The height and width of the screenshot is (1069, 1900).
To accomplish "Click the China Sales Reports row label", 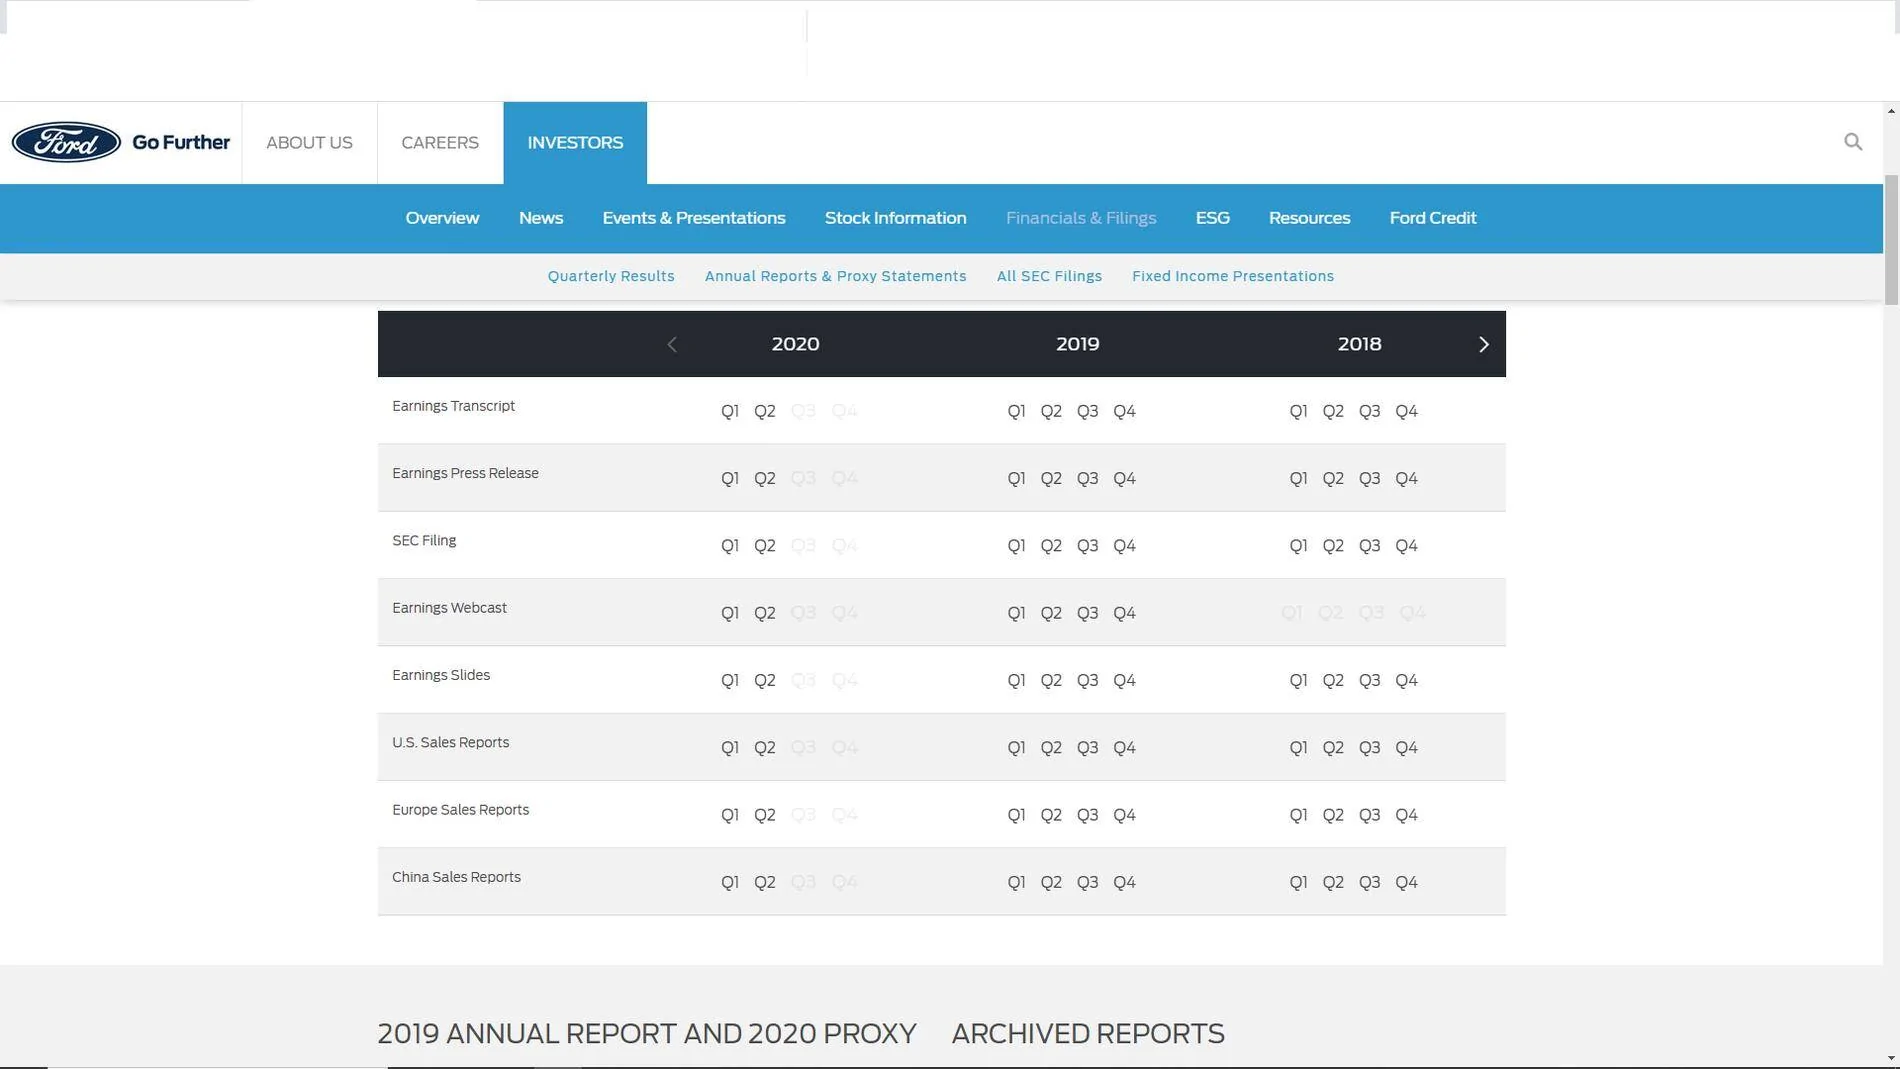I will coord(456,877).
